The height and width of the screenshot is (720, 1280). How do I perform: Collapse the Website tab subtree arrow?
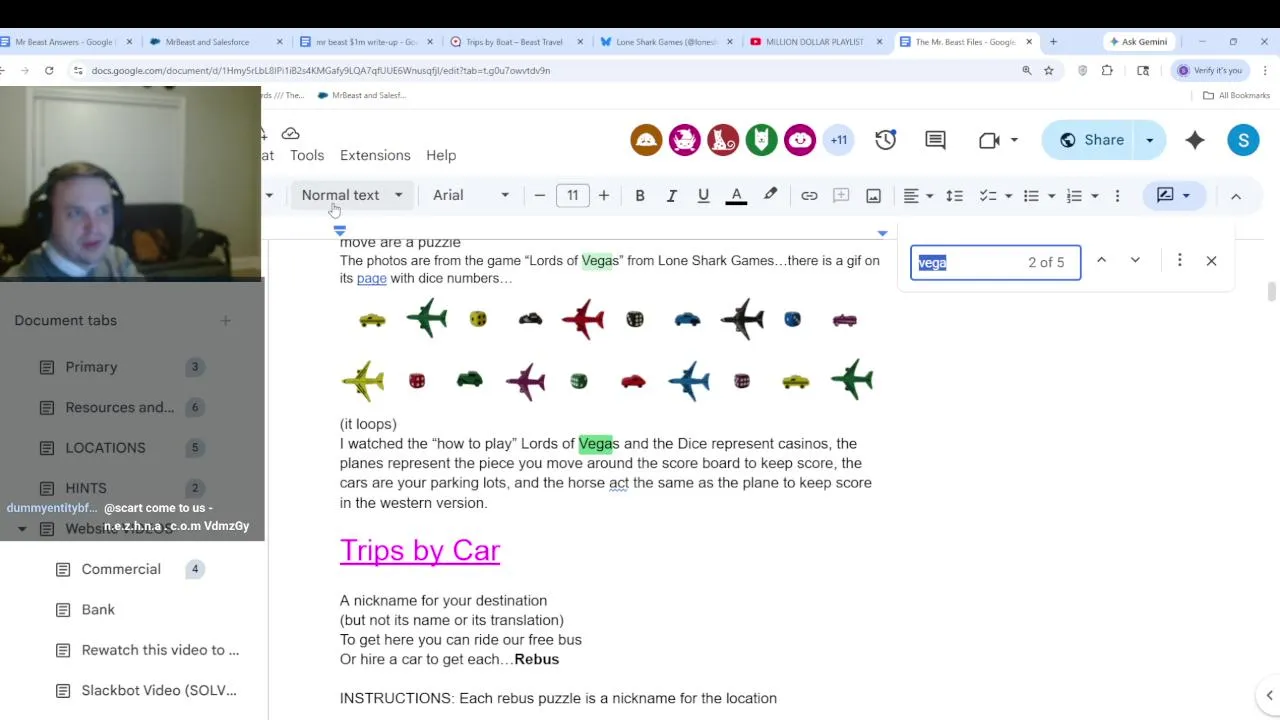coord(22,529)
